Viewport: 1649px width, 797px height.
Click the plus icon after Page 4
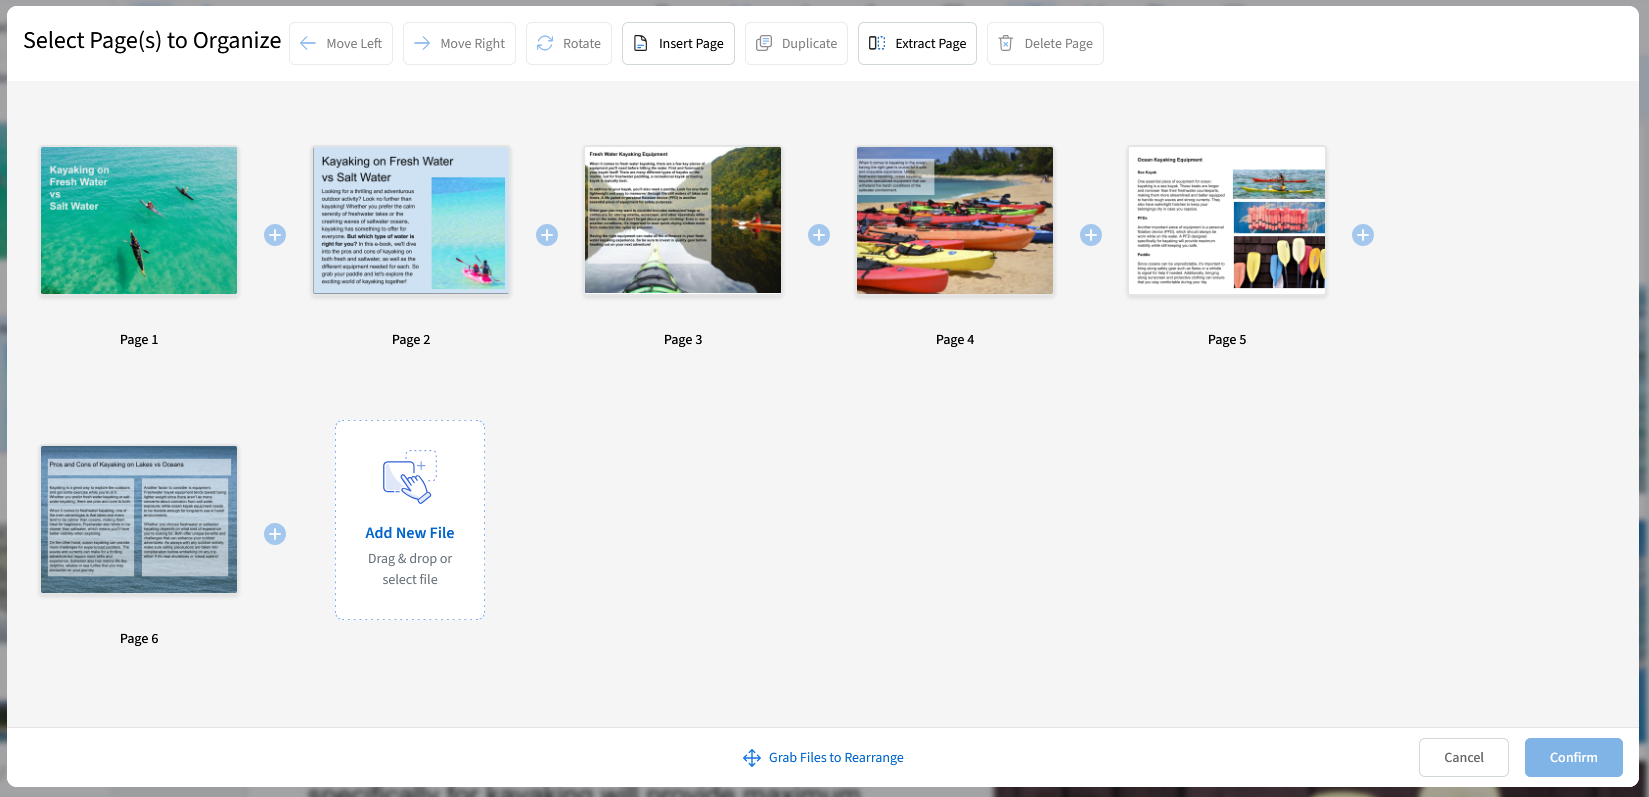point(1091,235)
